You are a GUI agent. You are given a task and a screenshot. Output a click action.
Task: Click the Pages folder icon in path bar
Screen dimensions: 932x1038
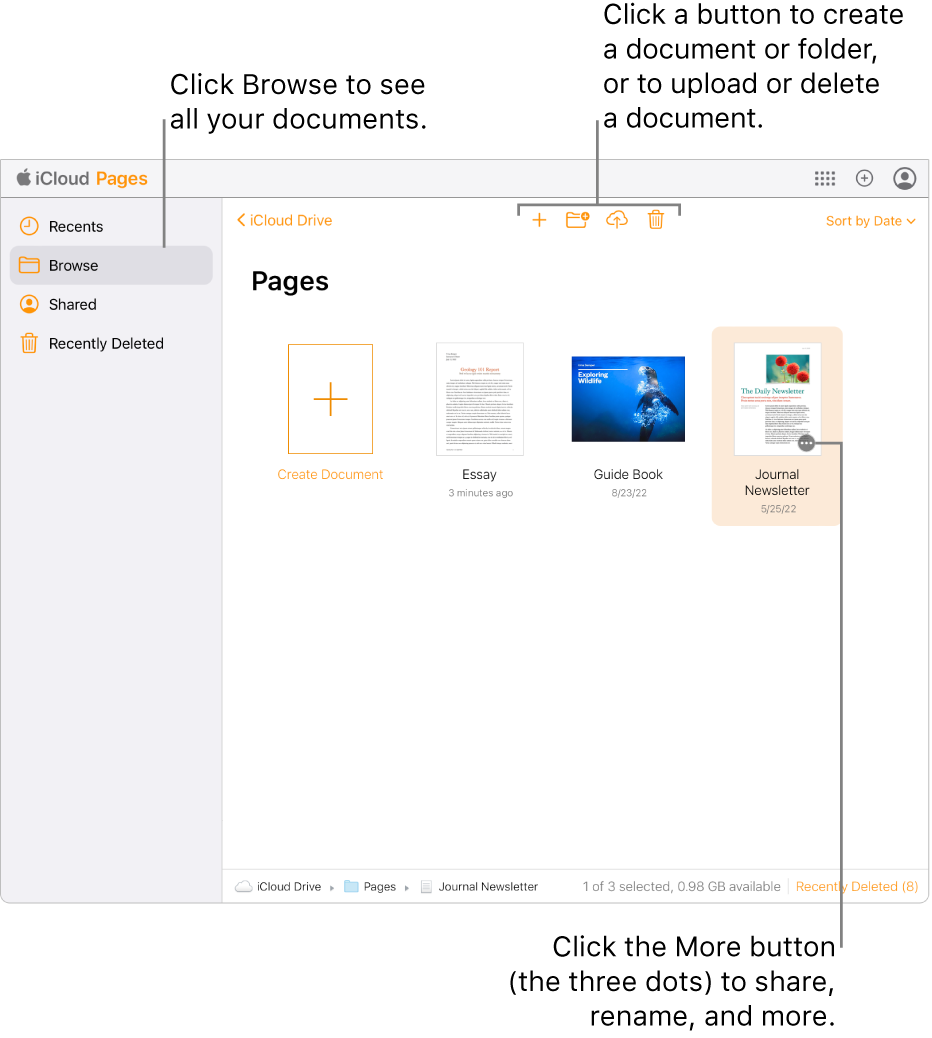coord(351,886)
